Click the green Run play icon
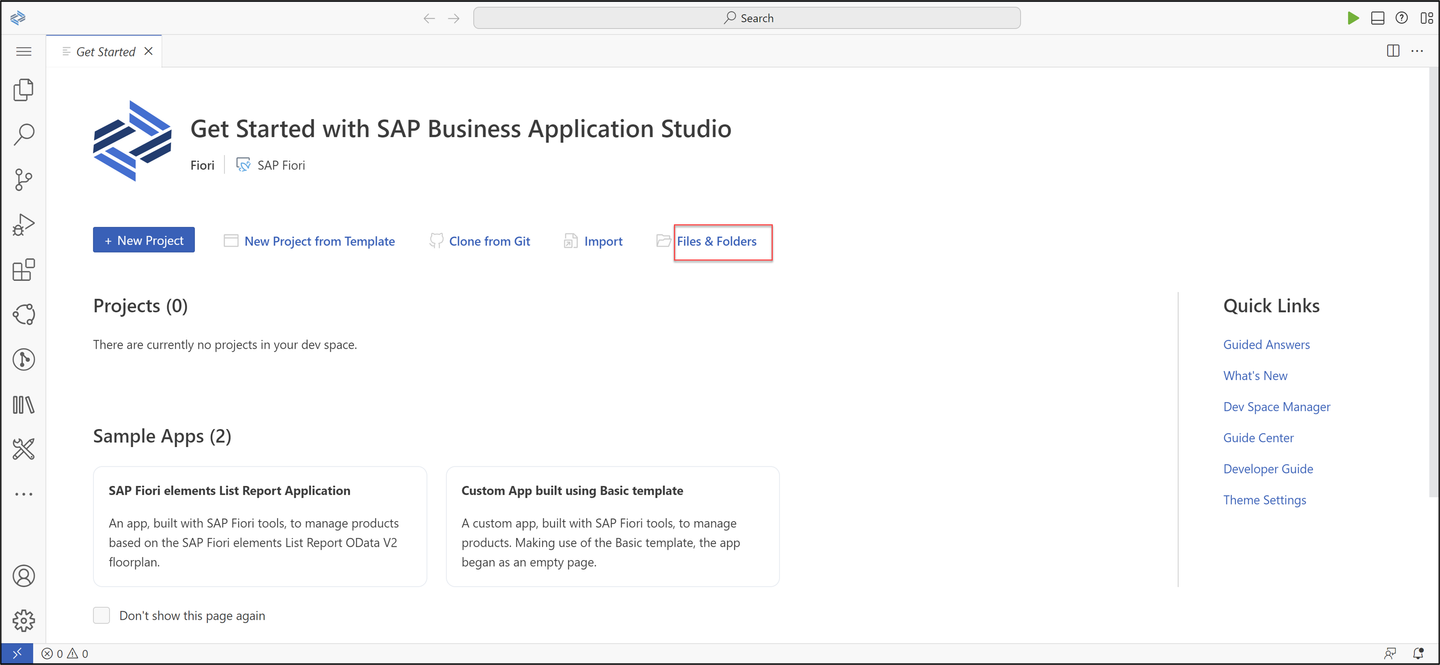 point(1353,18)
